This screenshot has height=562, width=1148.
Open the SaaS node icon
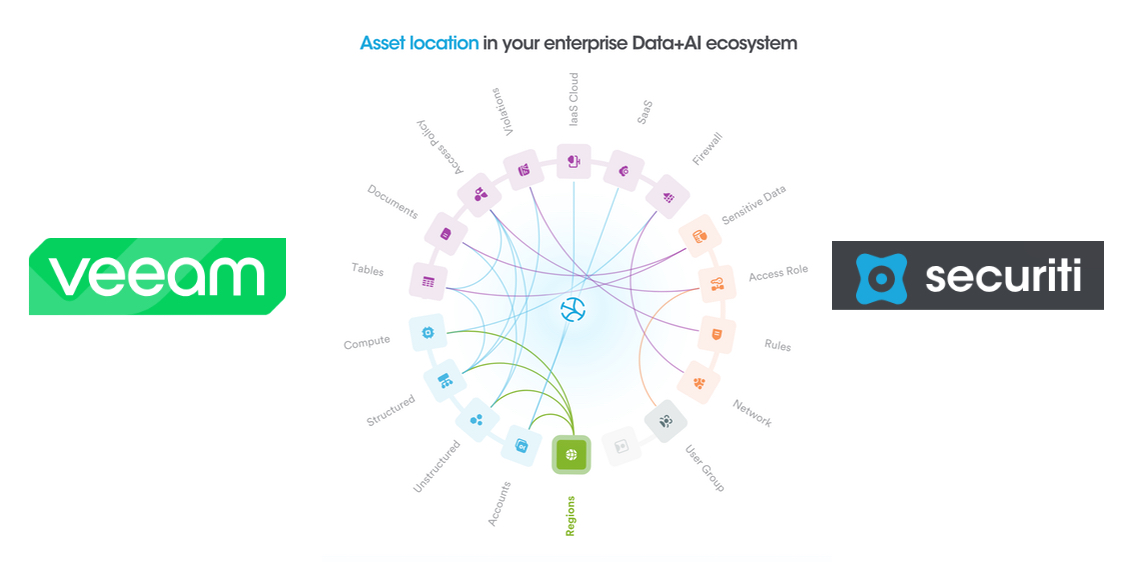pyautogui.click(x=623, y=170)
